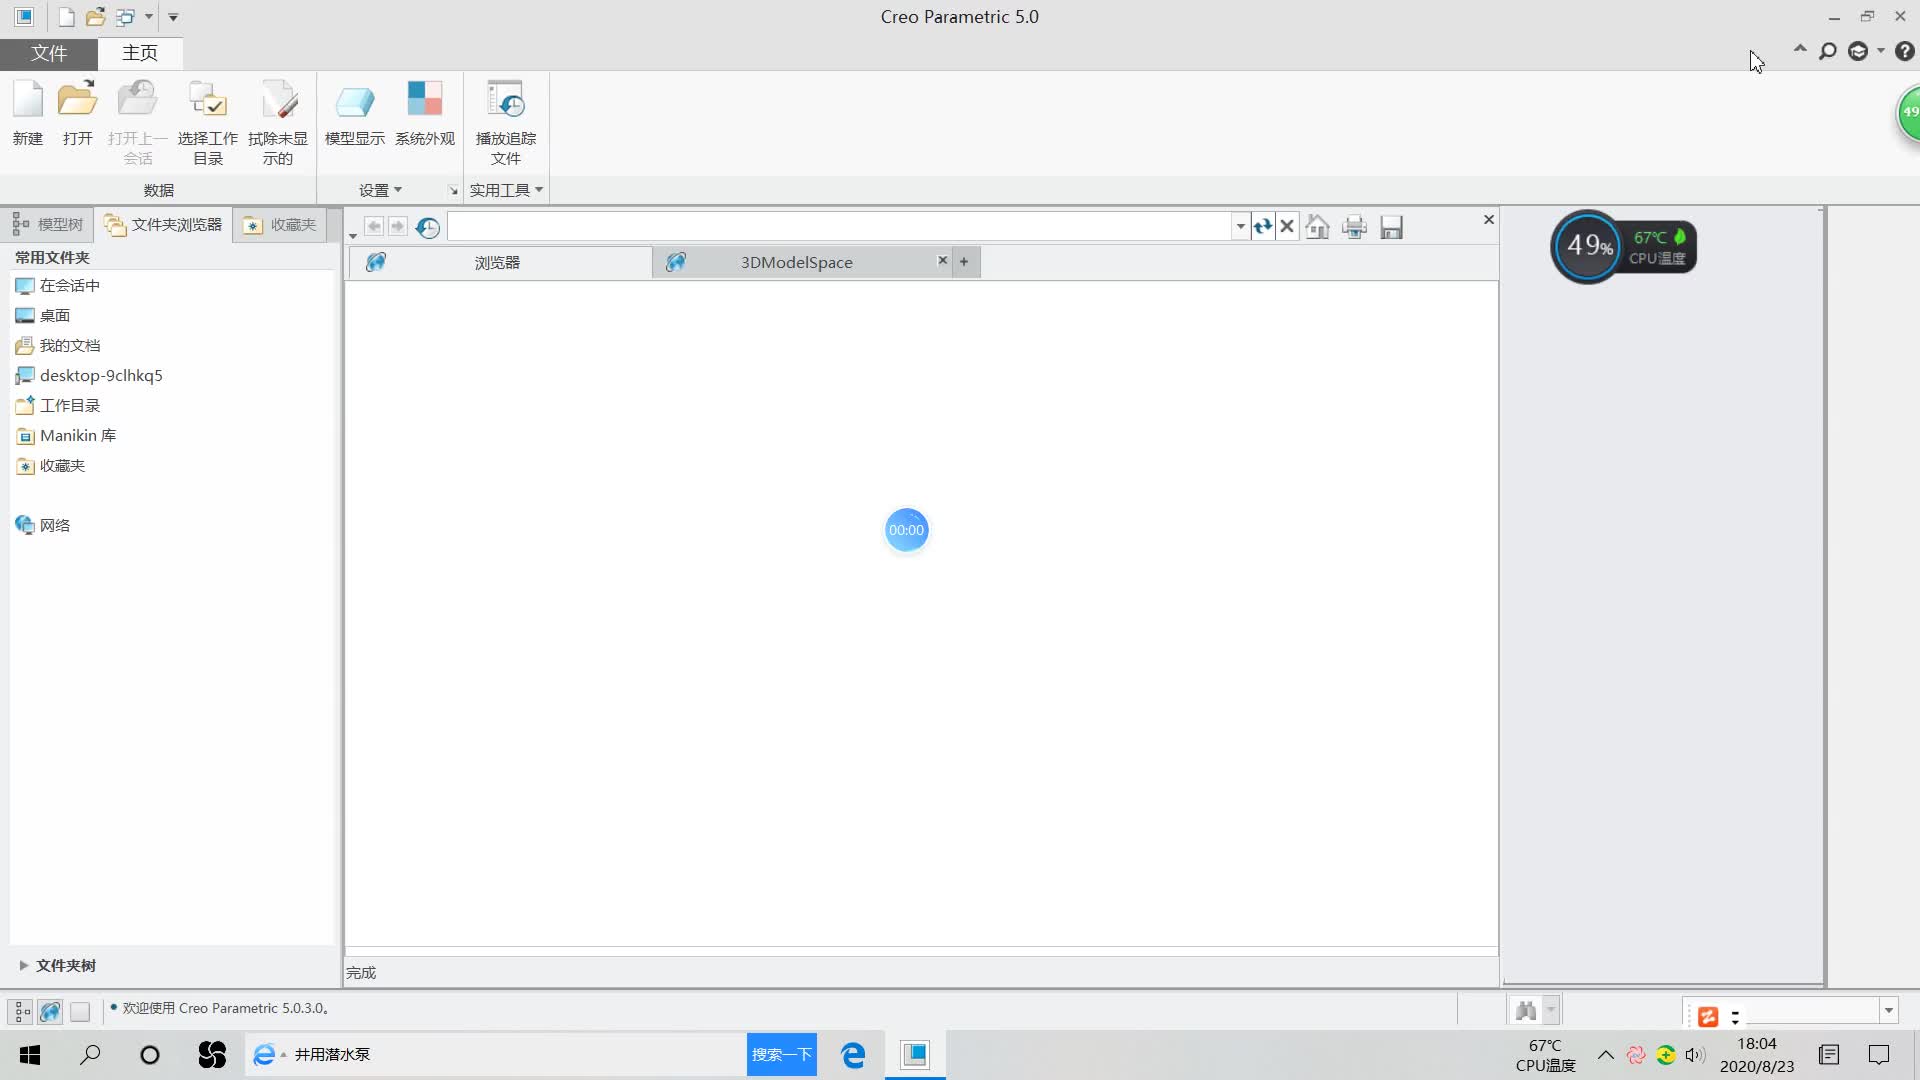Open the browser History clock icon
Image resolution: width=1920 pixels, height=1080 pixels.
(428, 227)
